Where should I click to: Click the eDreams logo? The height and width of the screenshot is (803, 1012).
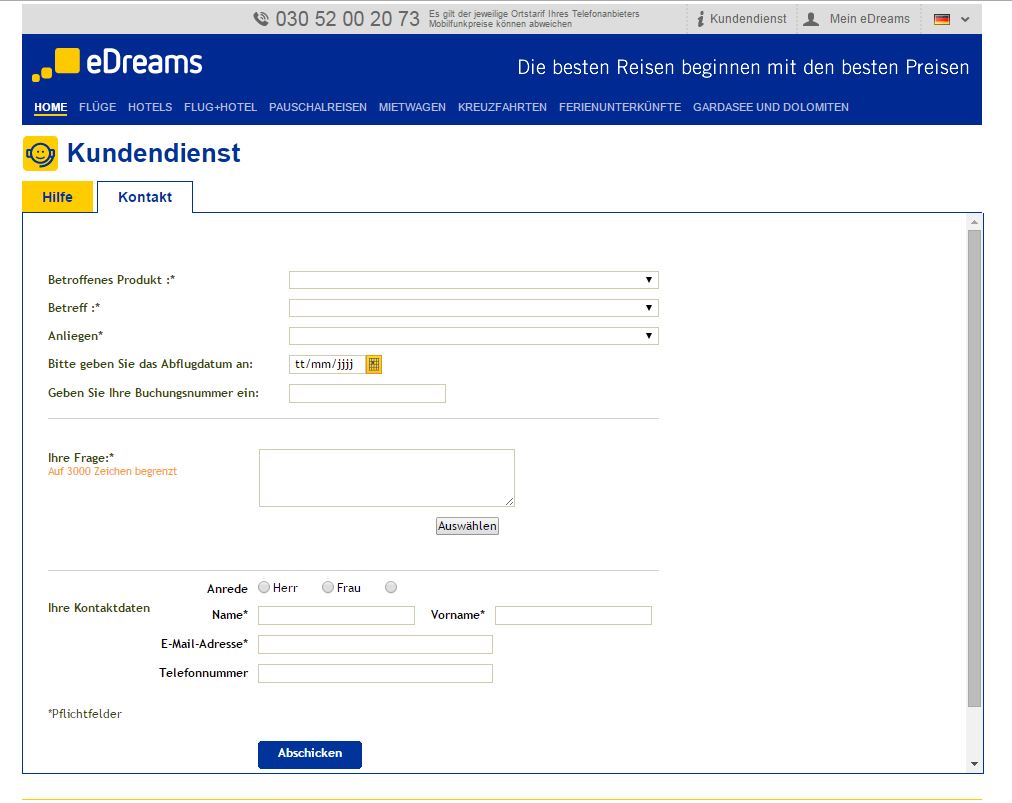click(117, 64)
